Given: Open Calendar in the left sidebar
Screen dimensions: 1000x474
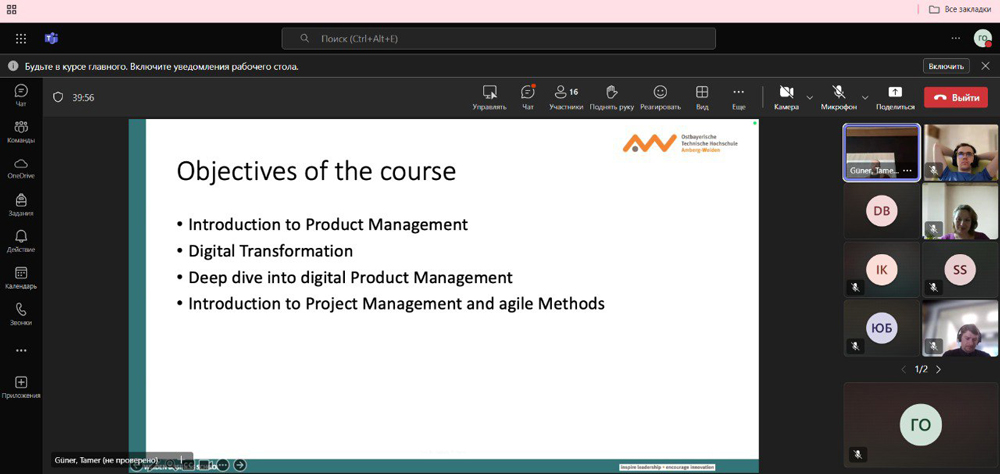Looking at the screenshot, I should (21, 277).
